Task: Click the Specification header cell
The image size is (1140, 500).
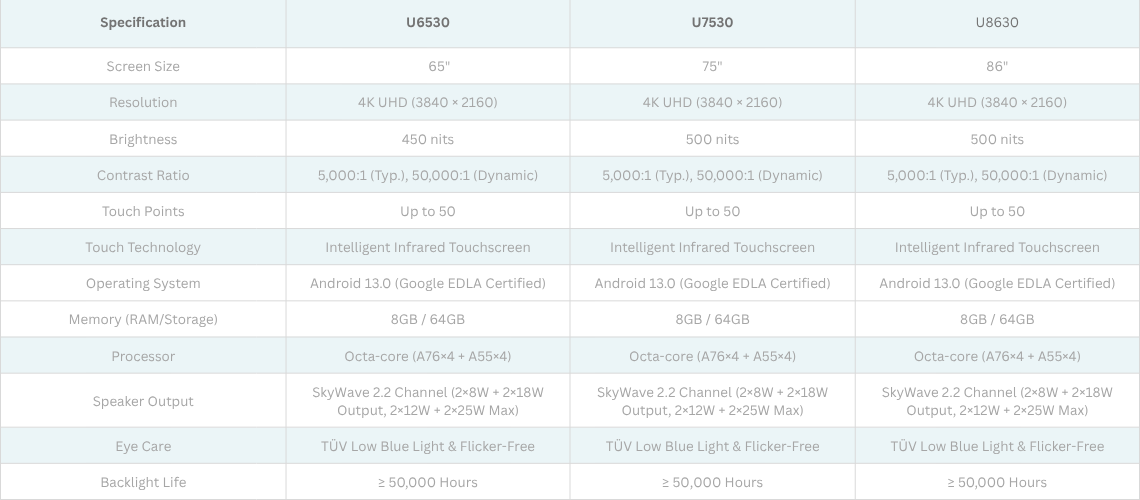Action: 143,22
